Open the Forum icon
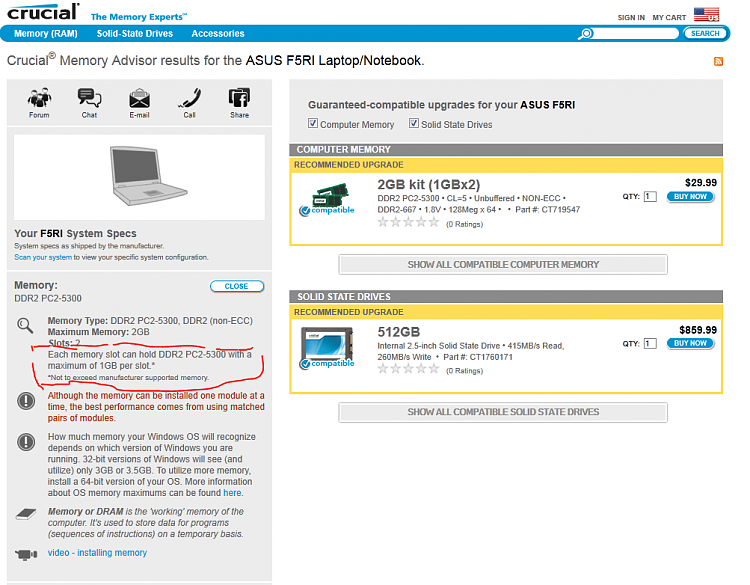Screen dimensions: 750x585 click(x=39, y=98)
